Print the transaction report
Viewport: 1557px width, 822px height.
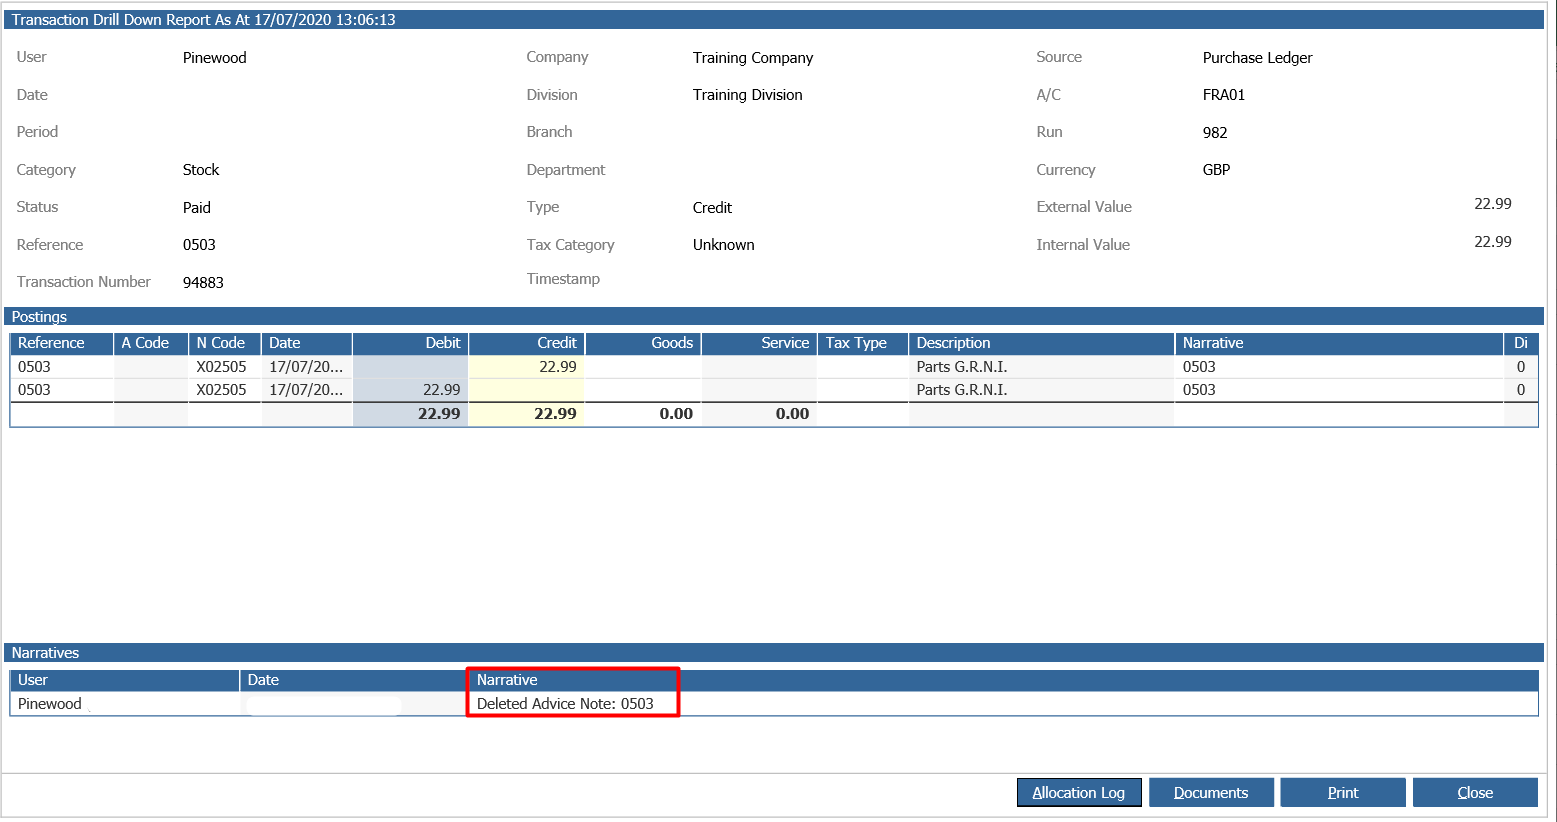tap(1342, 792)
